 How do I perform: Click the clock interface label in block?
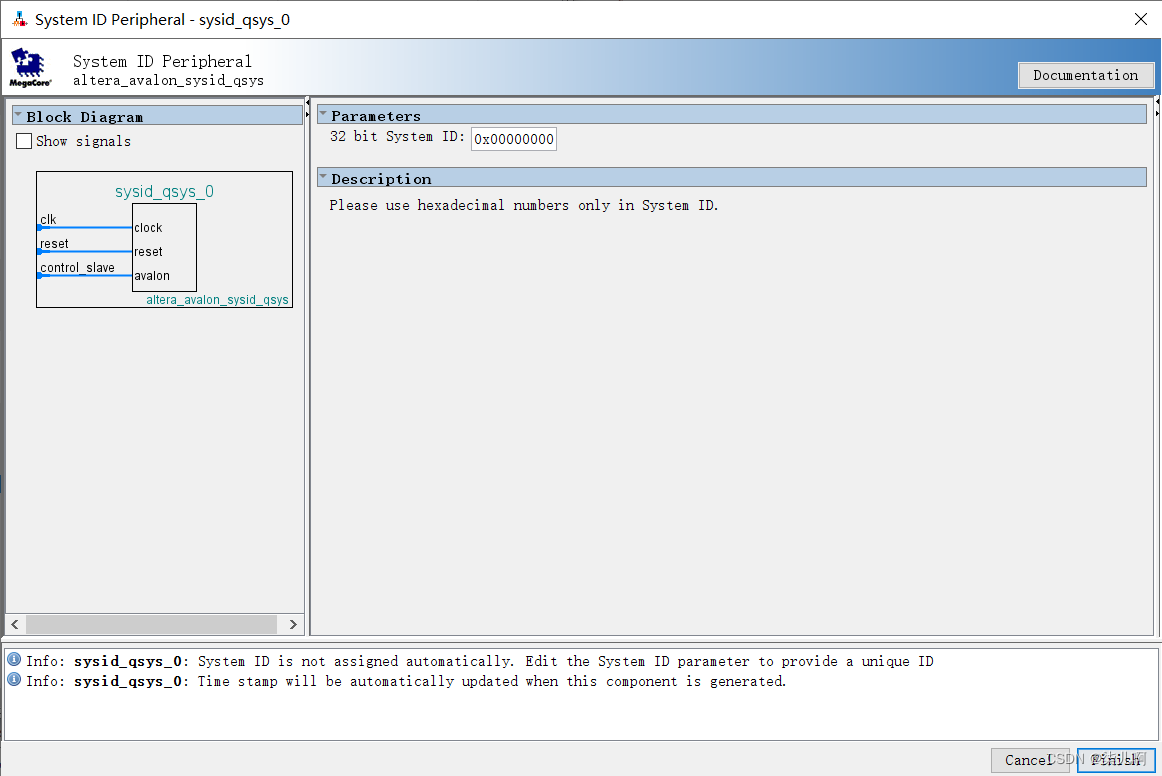[148, 228]
